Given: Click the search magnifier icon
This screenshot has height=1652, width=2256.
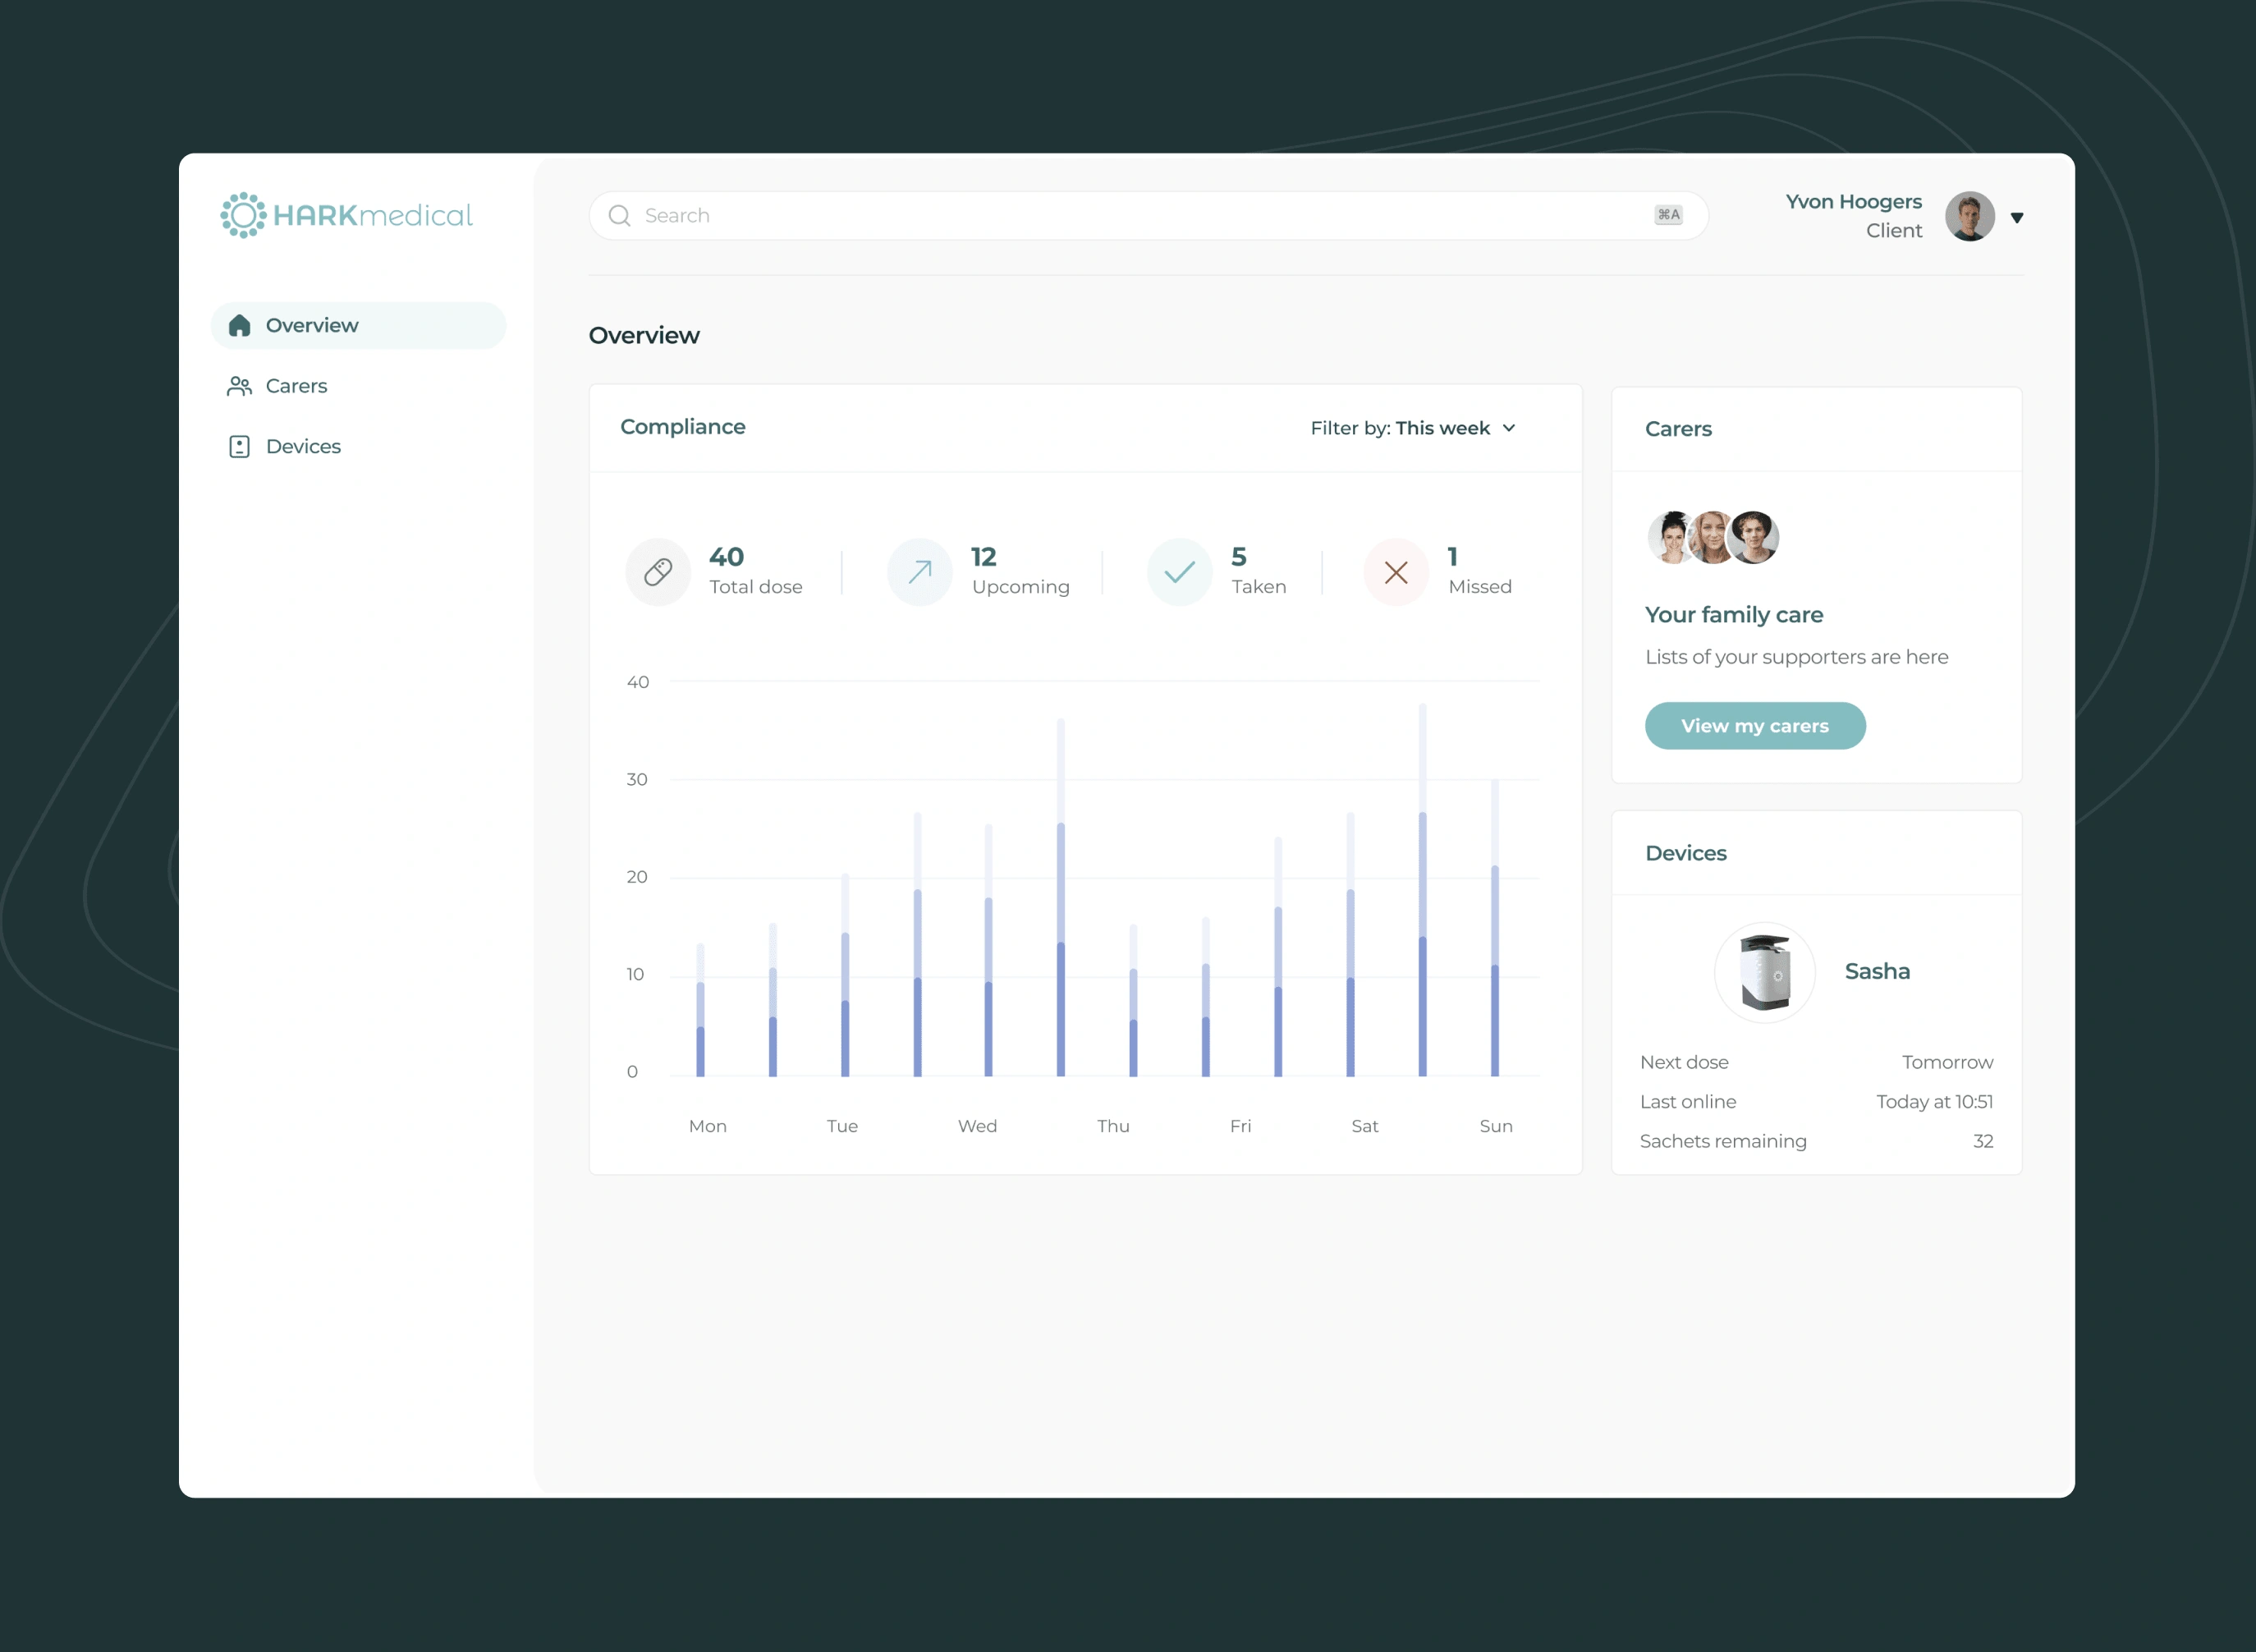Looking at the screenshot, I should [619, 216].
